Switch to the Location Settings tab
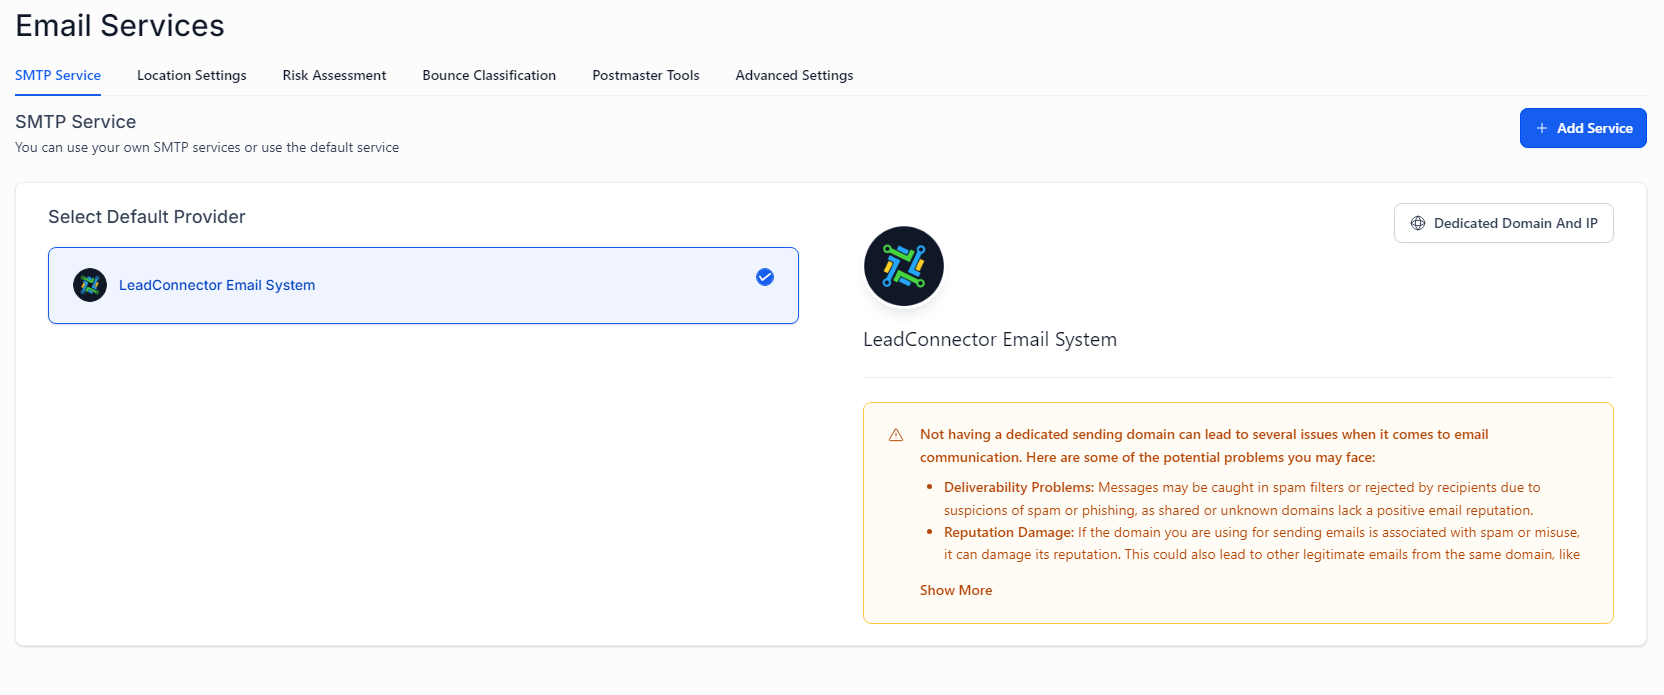Image resolution: width=1664 pixels, height=695 pixels. tap(191, 75)
